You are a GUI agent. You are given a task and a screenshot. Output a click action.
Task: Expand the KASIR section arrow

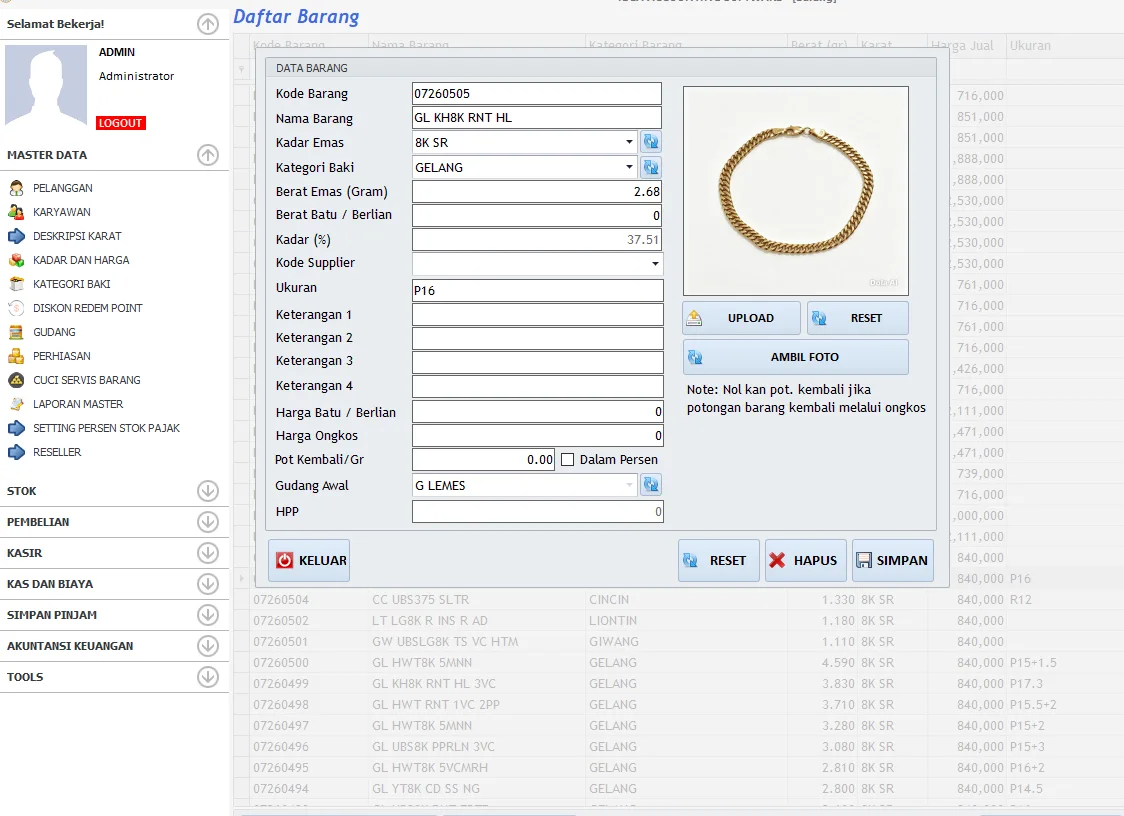point(208,553)
